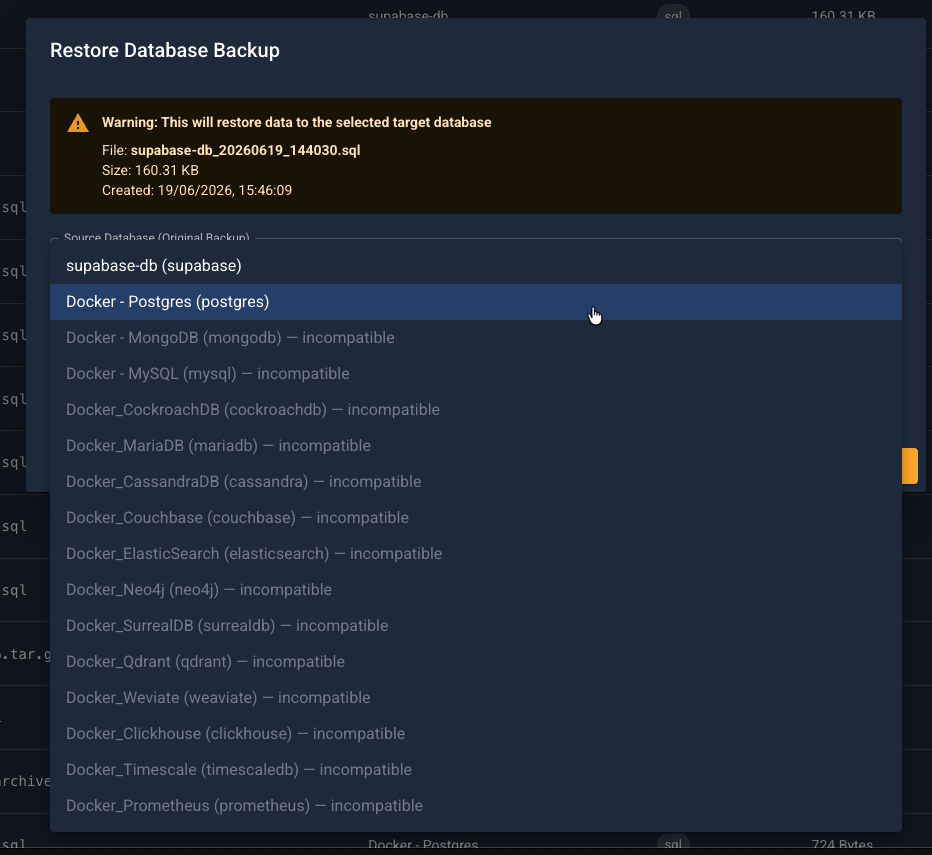Select supabase-db (supabase) option
932x855 pixels.
(x=476, y=266)
